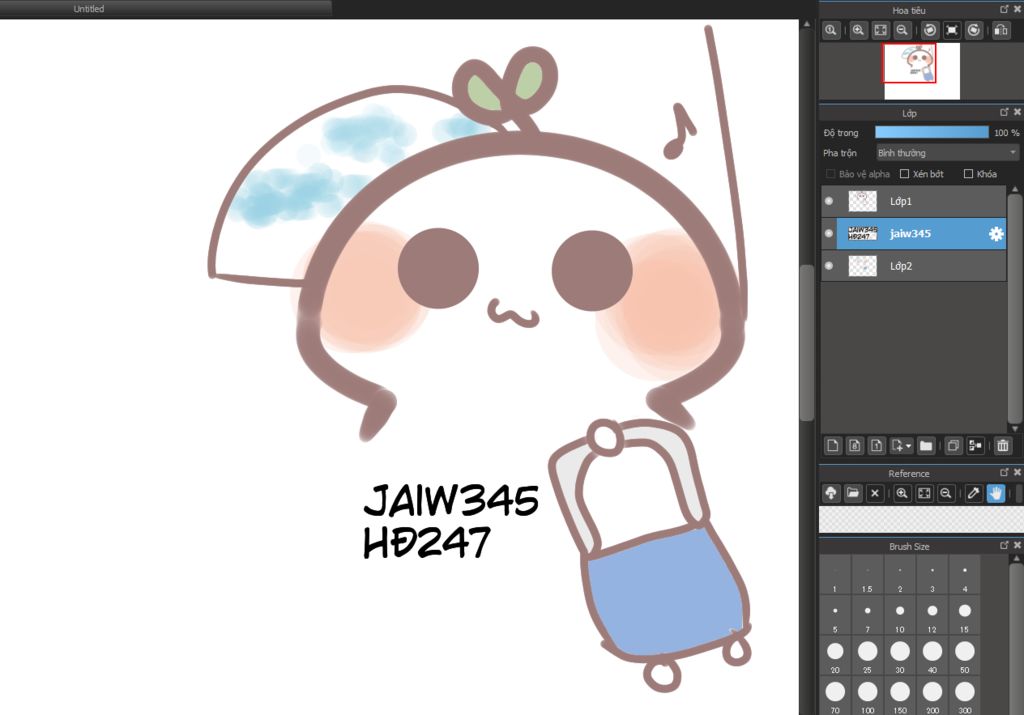This screenshot has height=715, width=1024.
Task: Click the jaiw345 layer thumbnail
Action: pos(862,233)
